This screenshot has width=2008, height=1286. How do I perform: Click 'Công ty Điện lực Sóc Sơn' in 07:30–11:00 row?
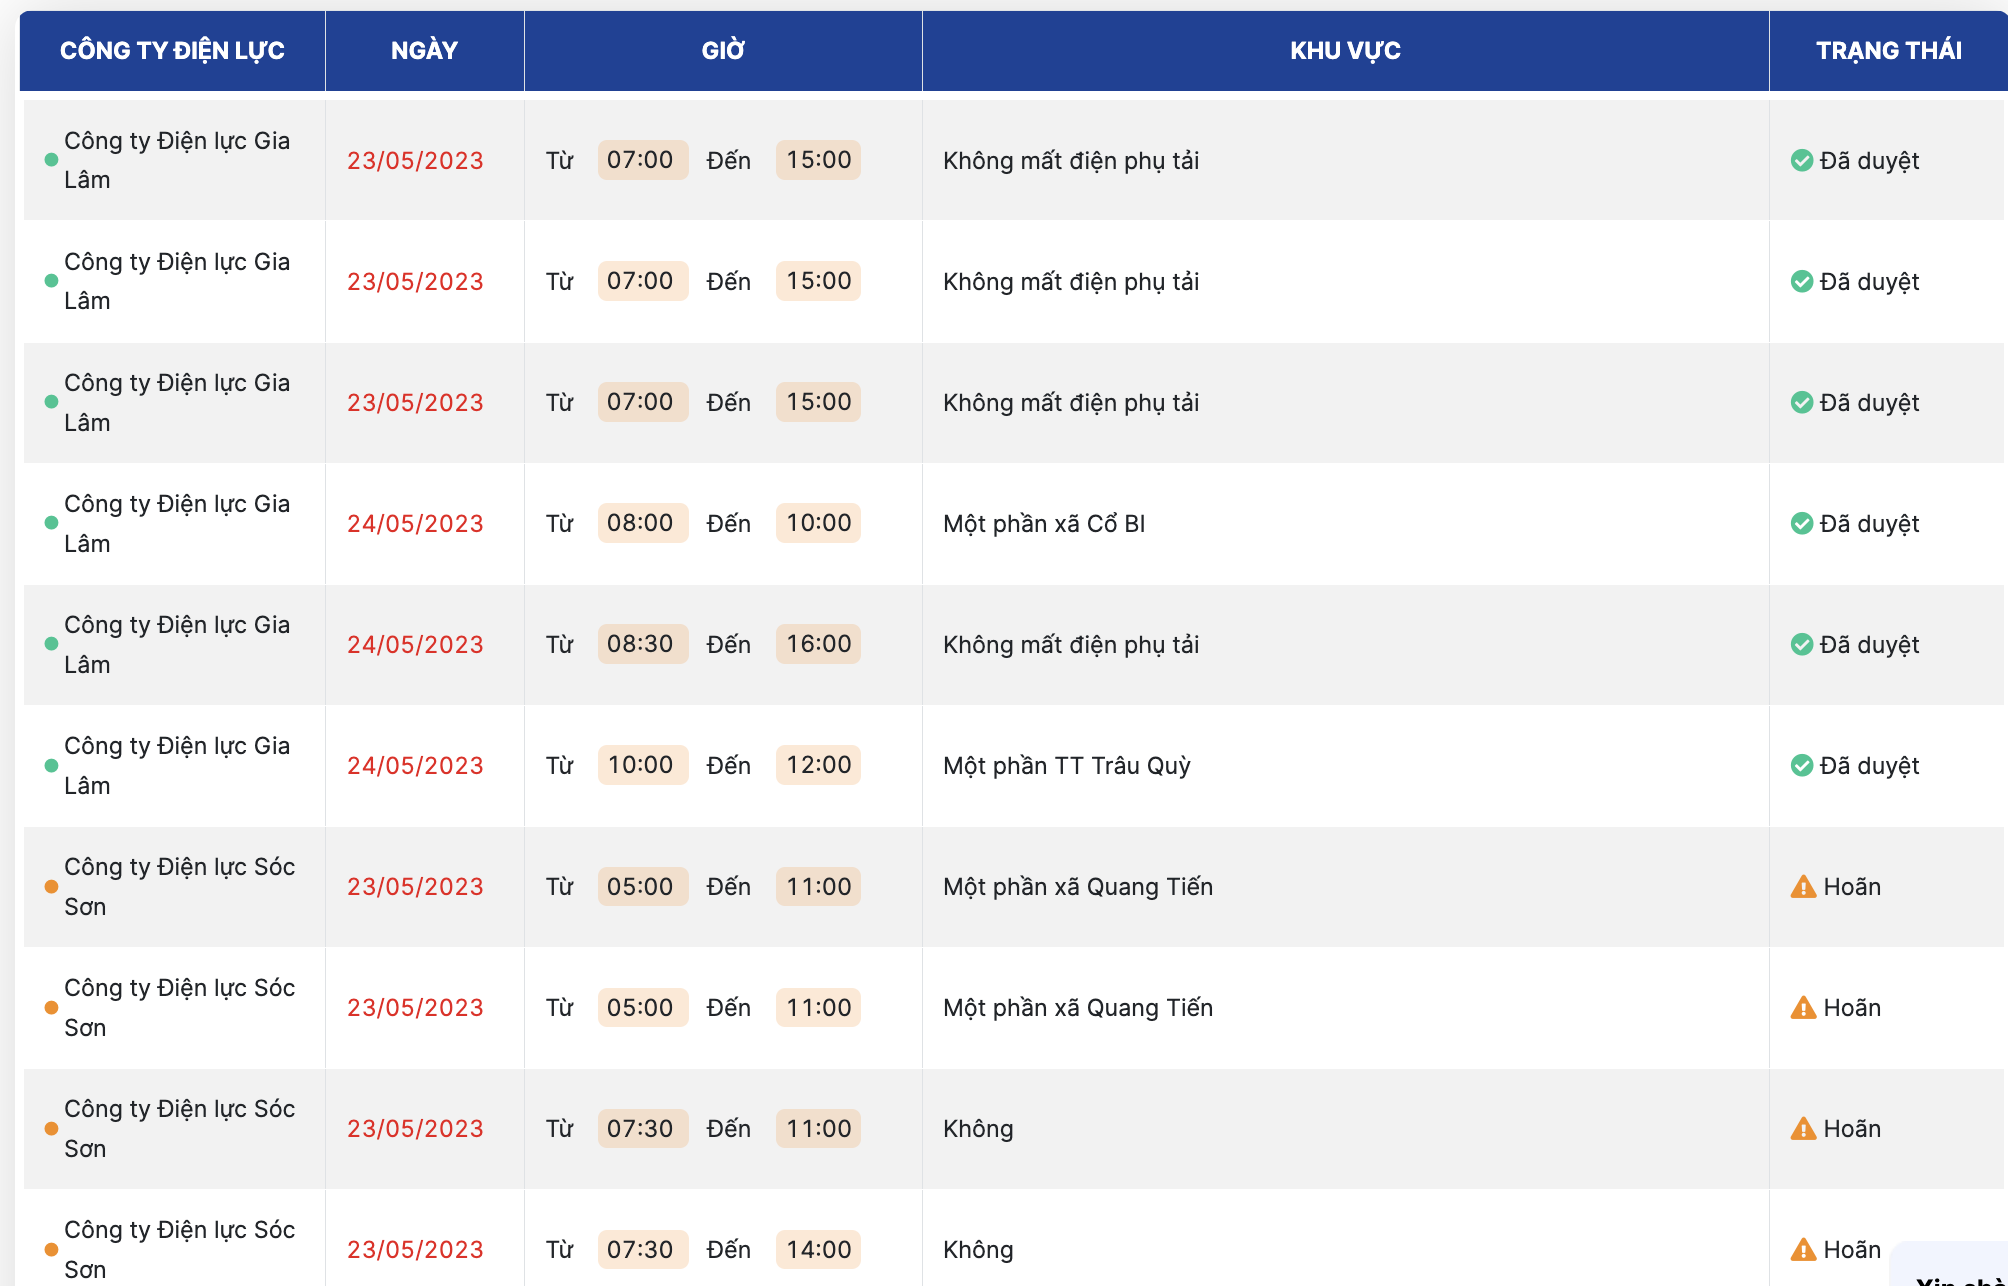pos(180,1129)
